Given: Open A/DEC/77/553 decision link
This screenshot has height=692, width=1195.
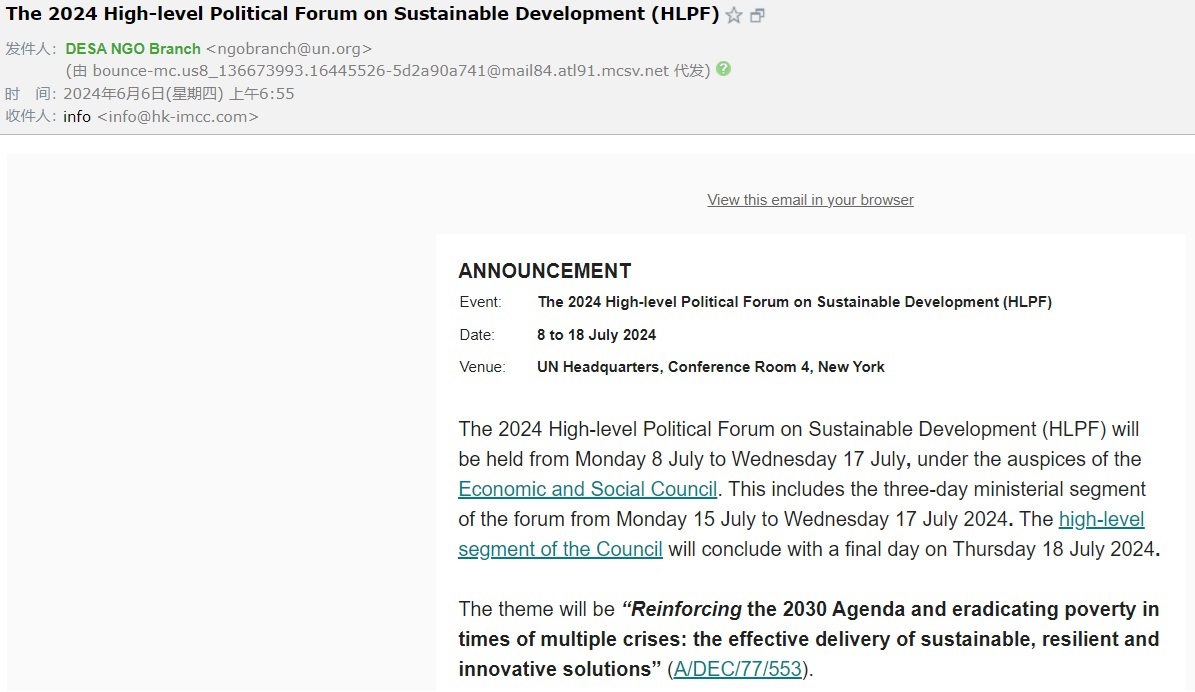Looking at the screenshot, I should click(738, 669).
